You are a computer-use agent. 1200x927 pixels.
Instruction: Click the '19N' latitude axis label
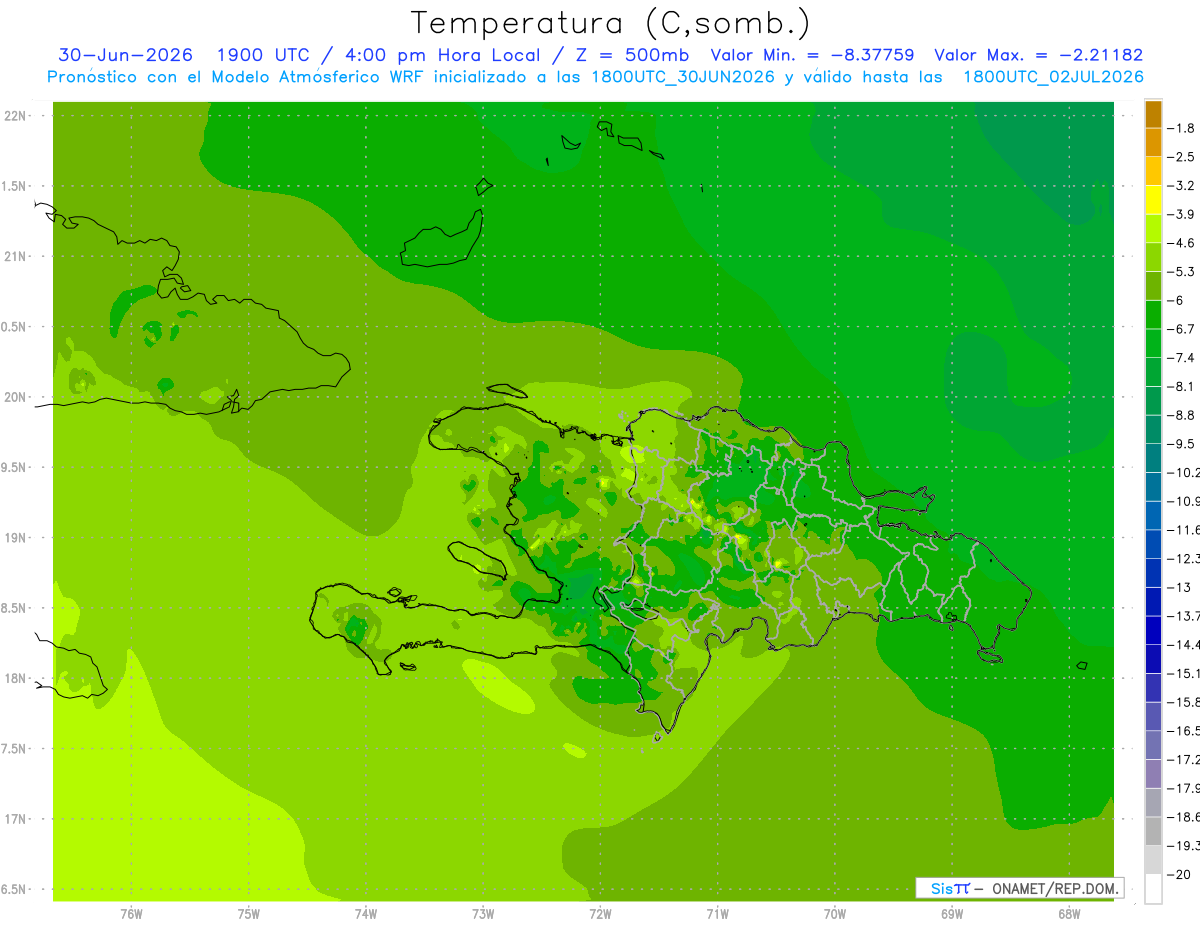click(x=17, y=538)
